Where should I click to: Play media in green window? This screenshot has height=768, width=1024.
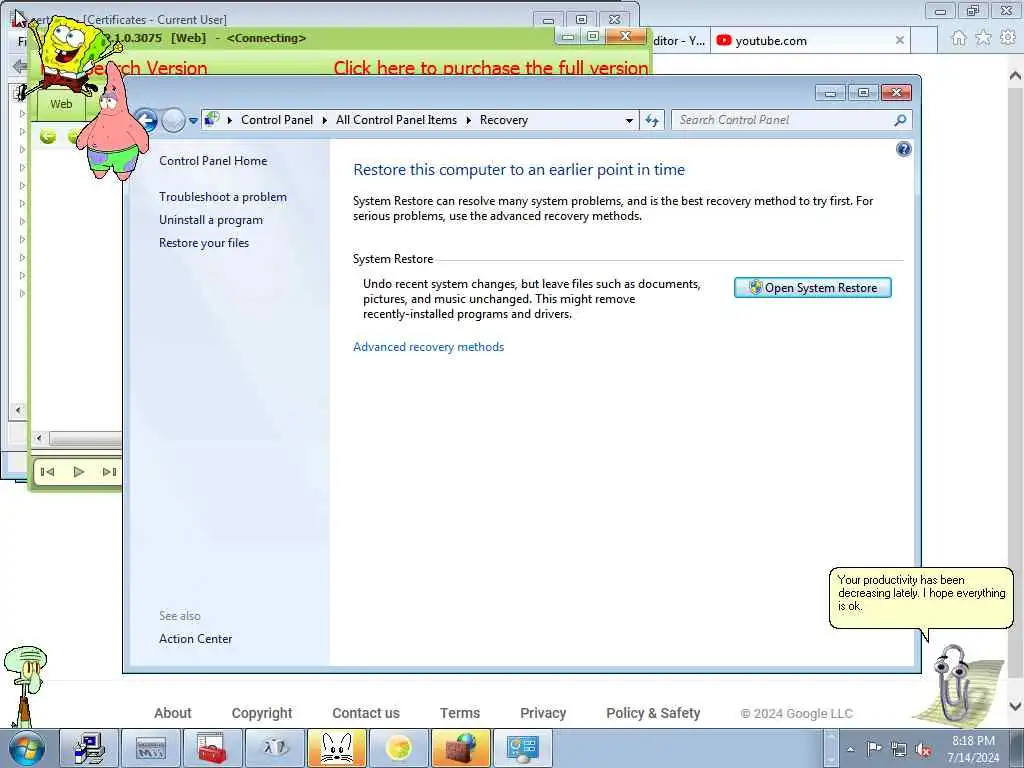pos(78,472)
